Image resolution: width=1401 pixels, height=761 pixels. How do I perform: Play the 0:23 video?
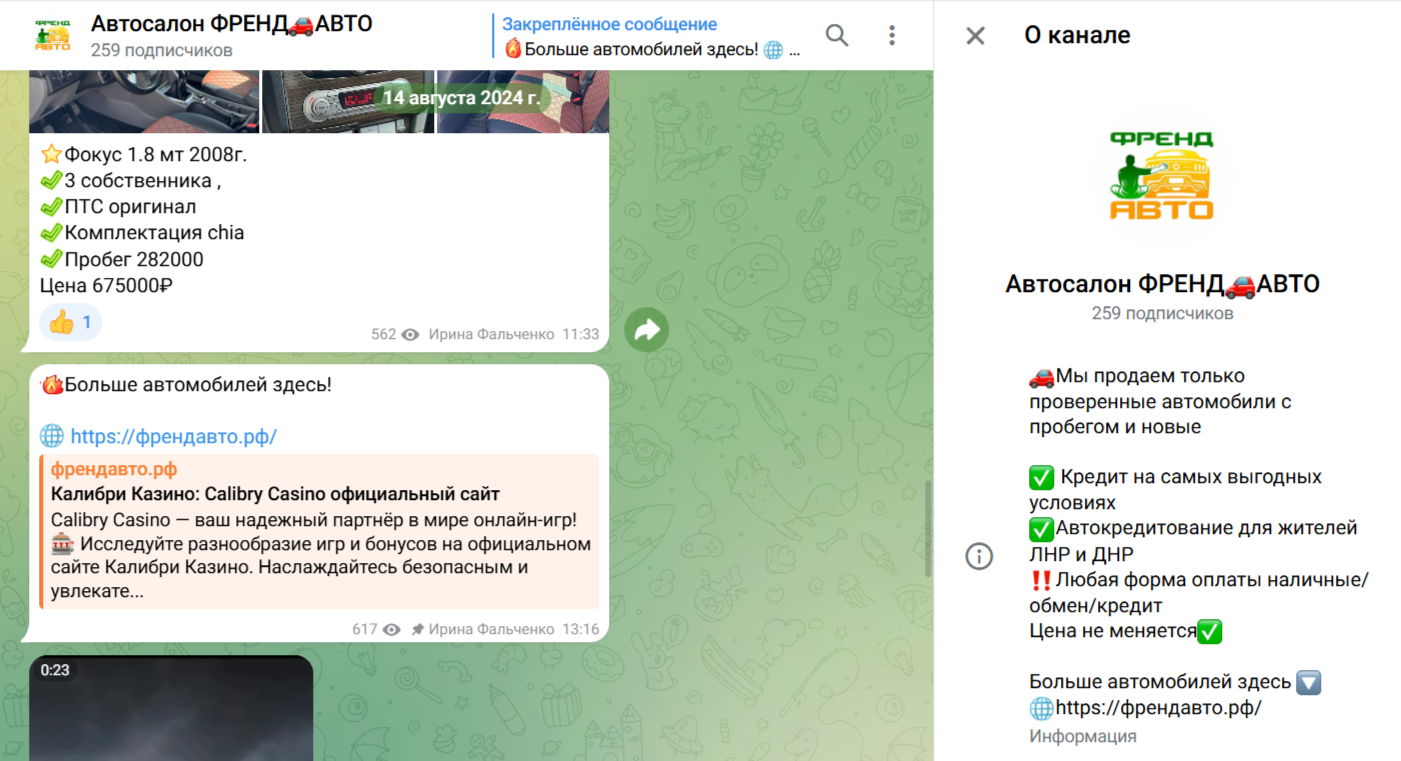[x=171, y=708]
